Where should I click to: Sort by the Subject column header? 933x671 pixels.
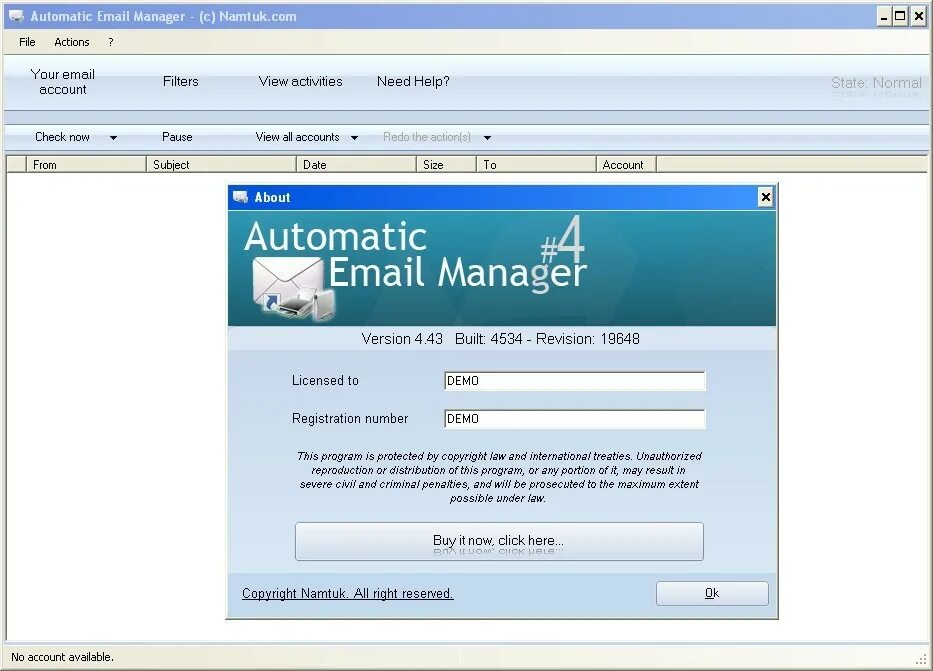click(x=221, y=165)
